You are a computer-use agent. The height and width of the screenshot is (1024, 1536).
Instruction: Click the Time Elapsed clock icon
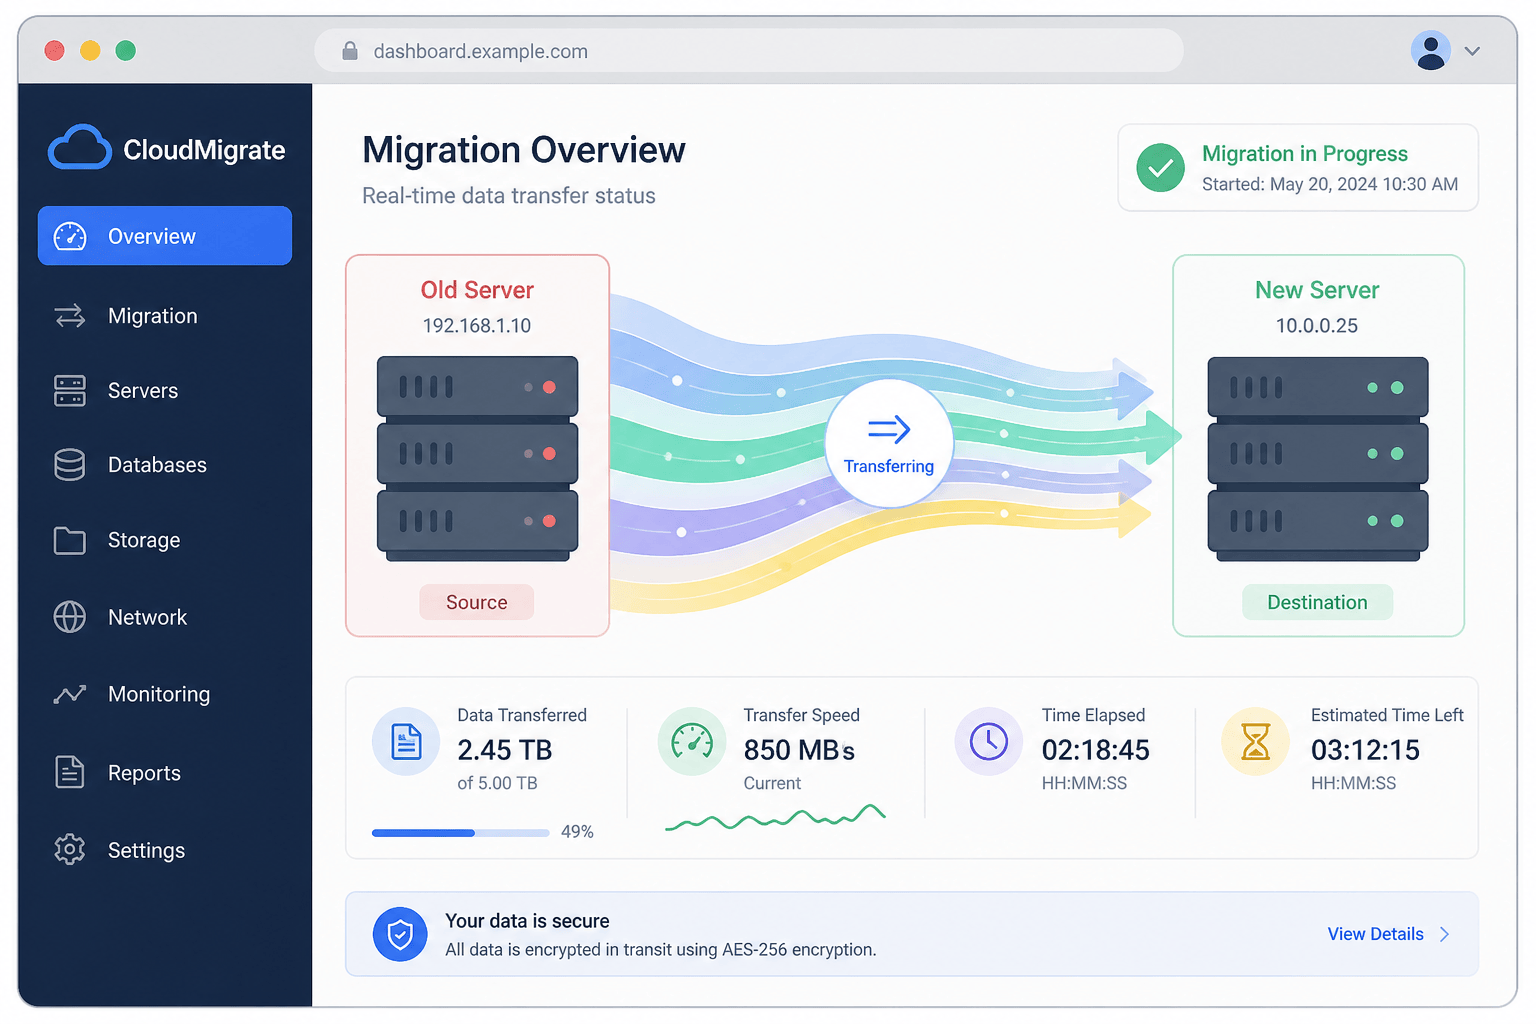(x=989, y=741)
